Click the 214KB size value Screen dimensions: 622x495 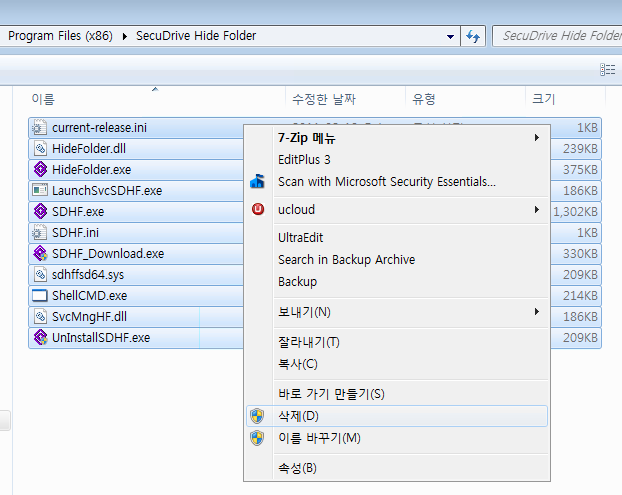tap(580, 296)
